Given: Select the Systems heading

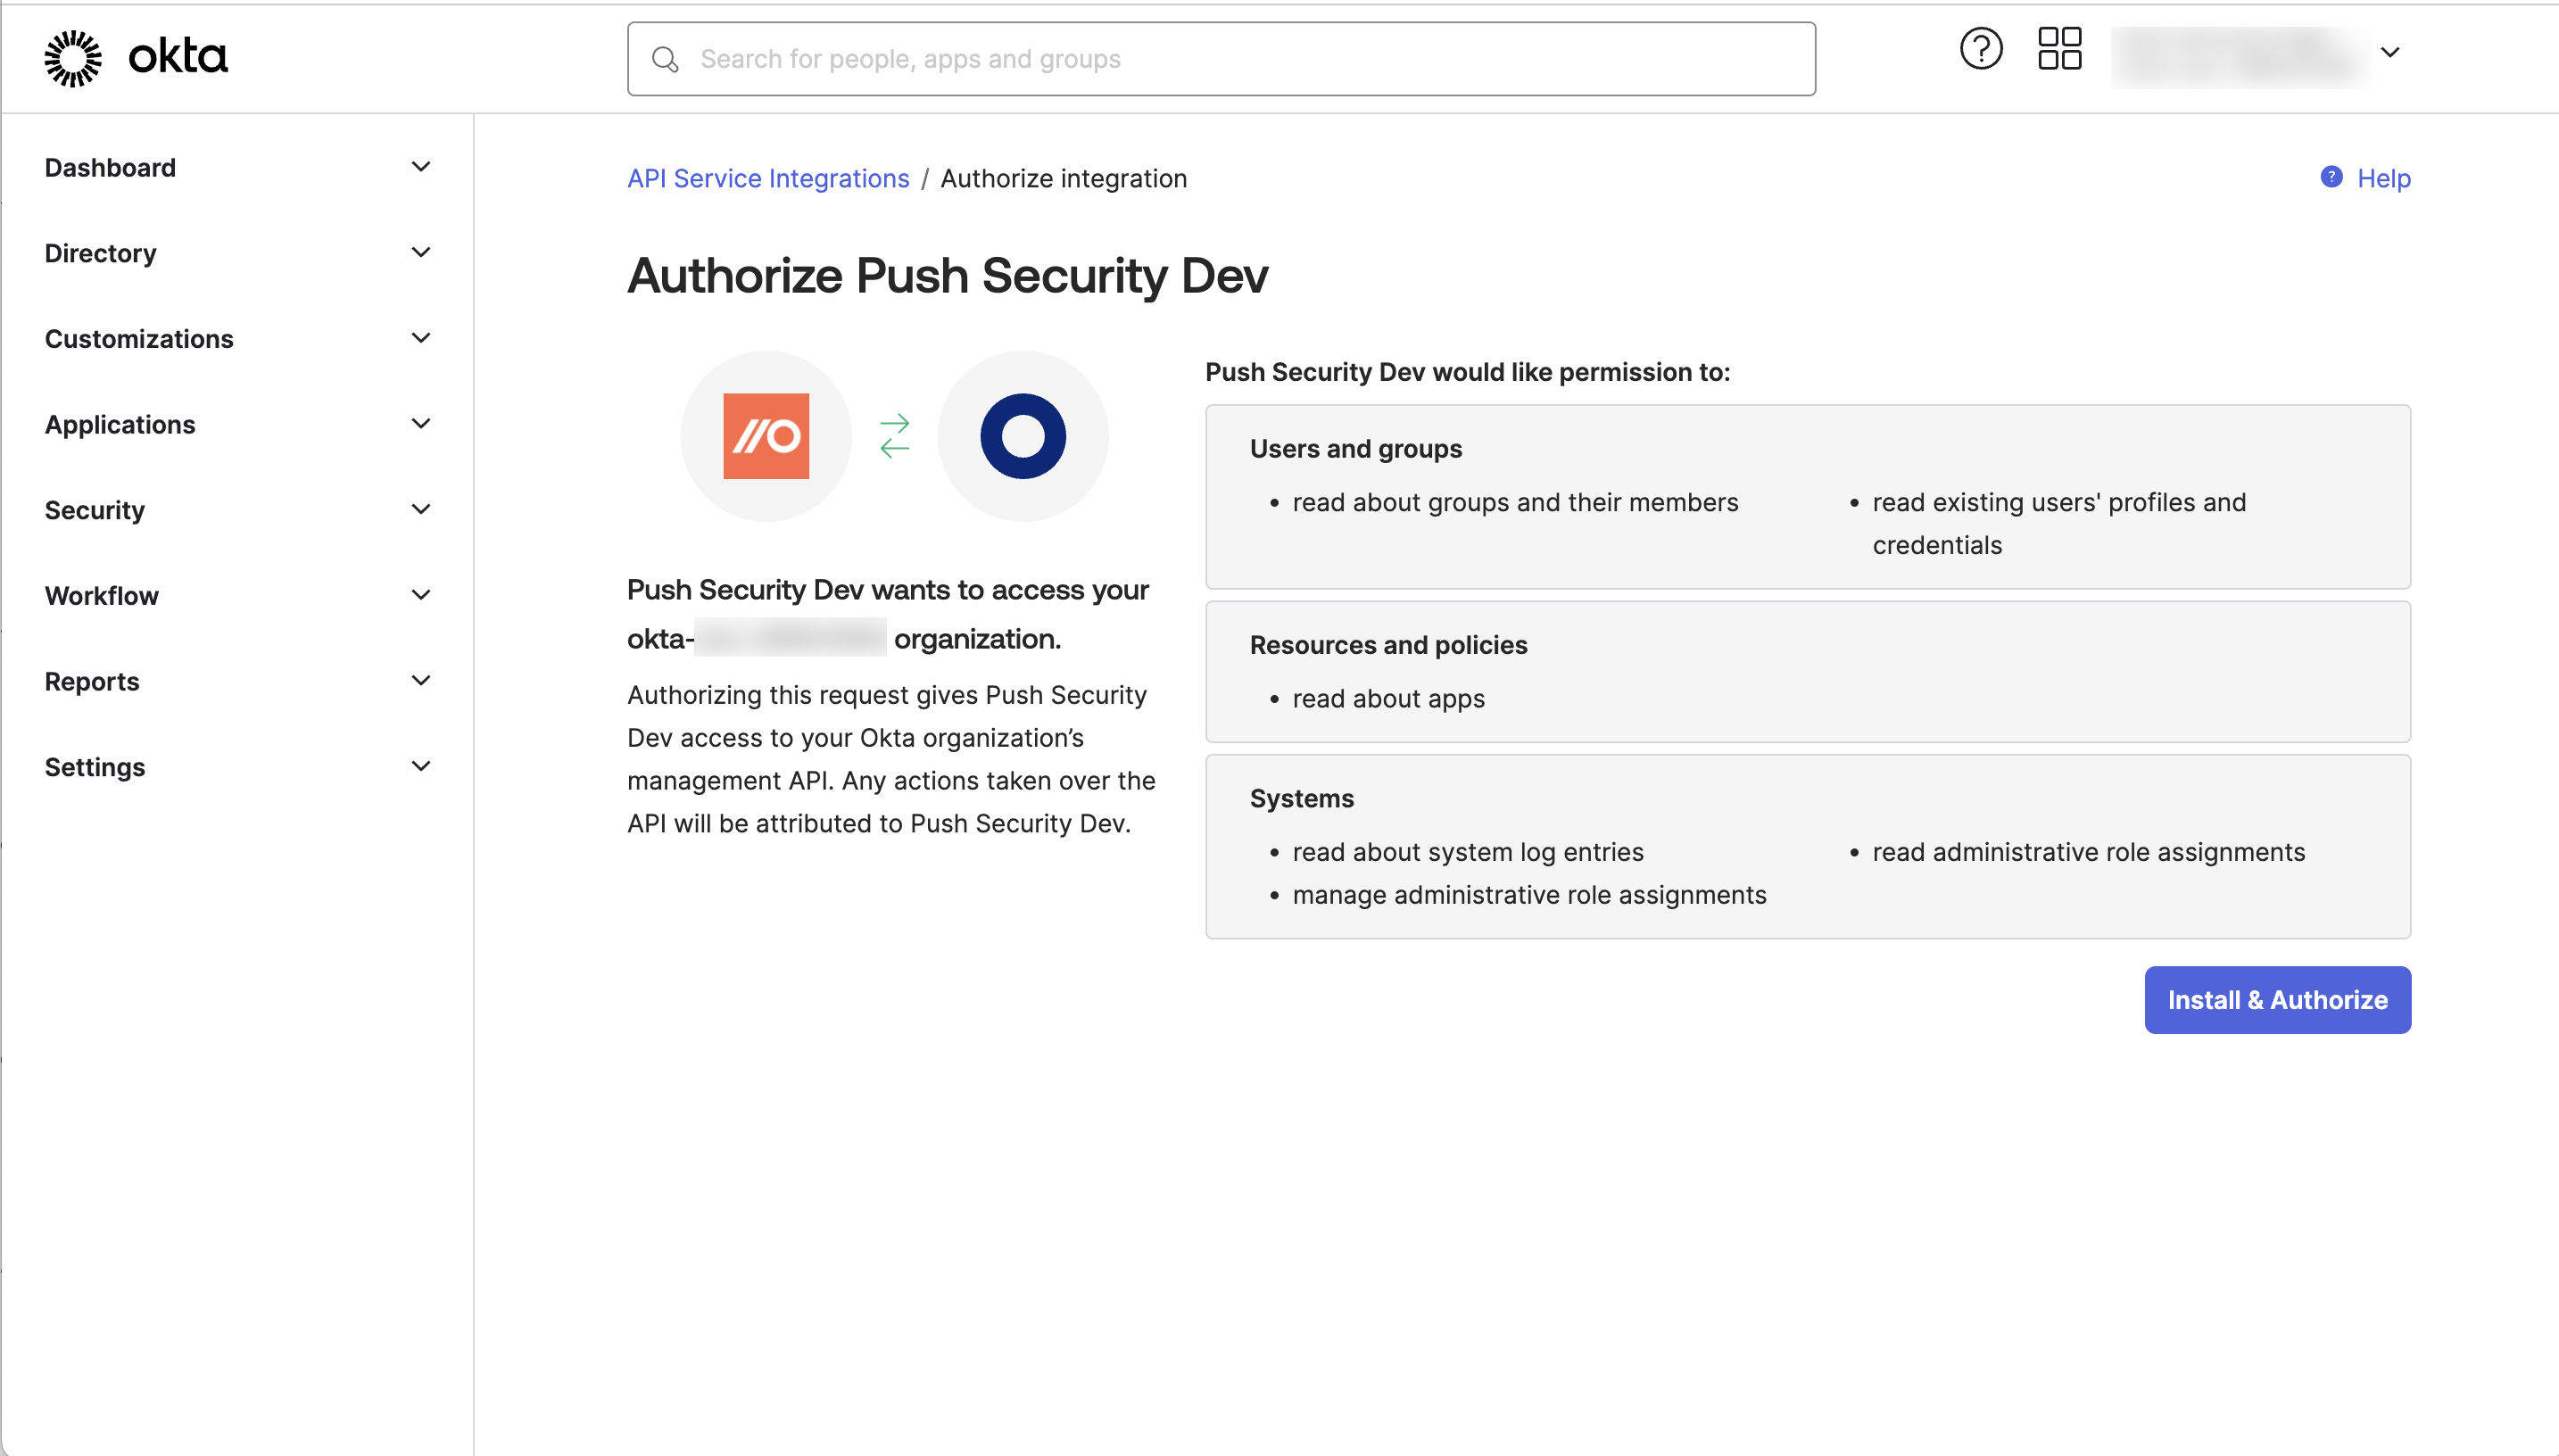Looking at the screenshot, I should [x=1301, y=799].
